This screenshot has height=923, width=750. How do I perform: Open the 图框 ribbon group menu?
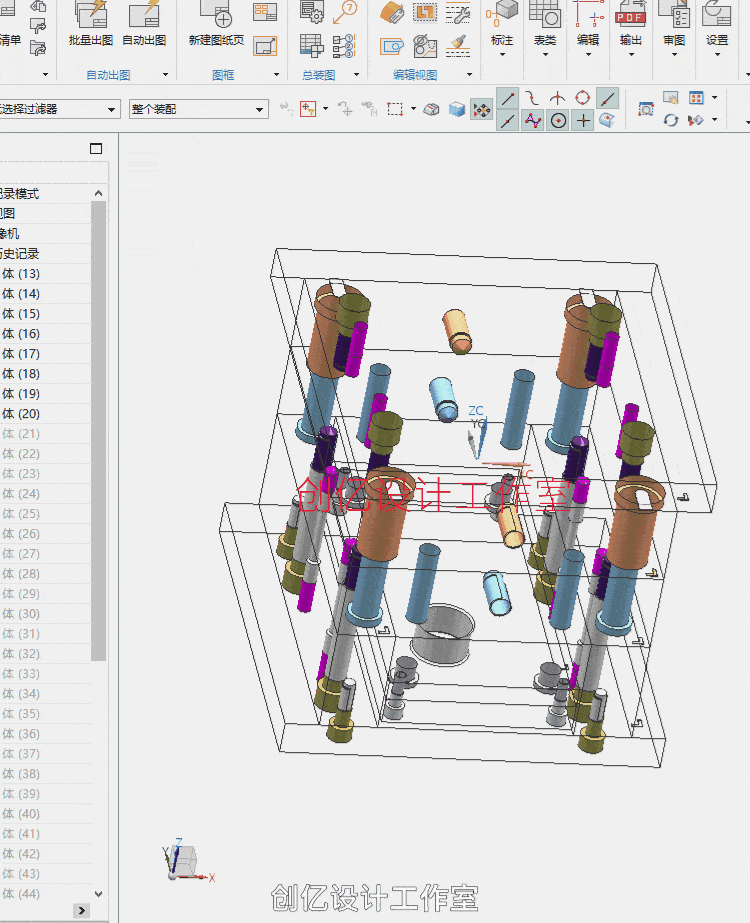(277, 75)
